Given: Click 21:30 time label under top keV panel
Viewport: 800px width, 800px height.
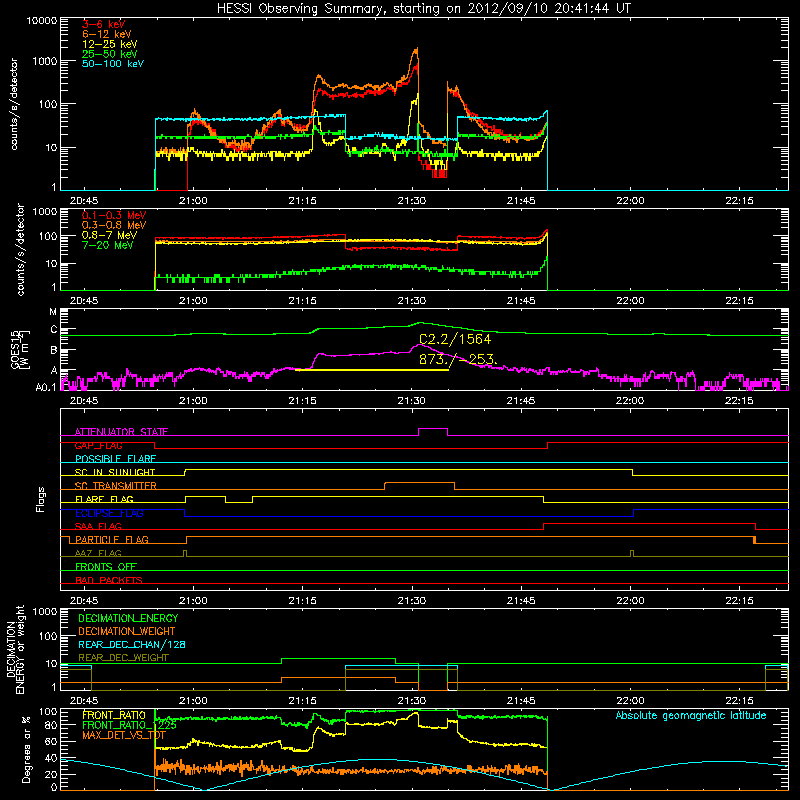Looking at the screenshot, I should (x=411, y=201).
